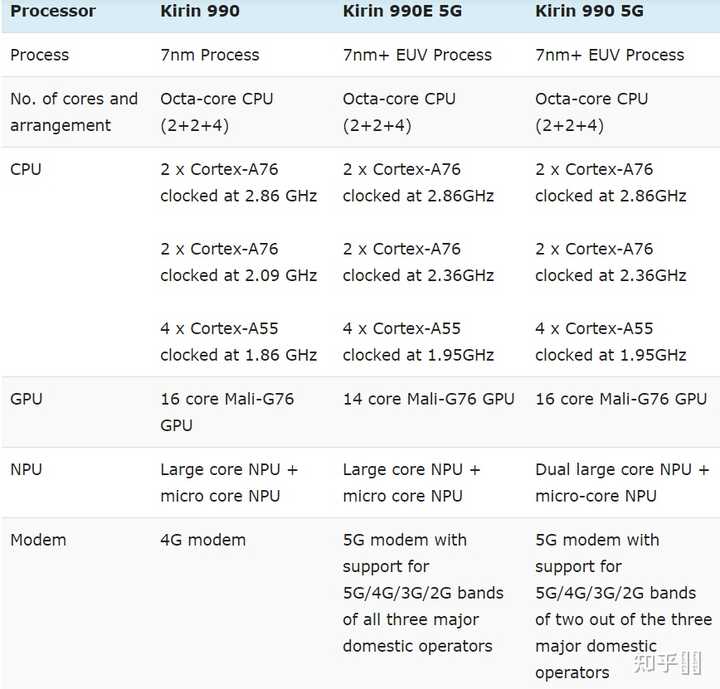Select 'clocked at 1.86 GHz' text
Screen dimensions: 720x689
click(238, 355)
